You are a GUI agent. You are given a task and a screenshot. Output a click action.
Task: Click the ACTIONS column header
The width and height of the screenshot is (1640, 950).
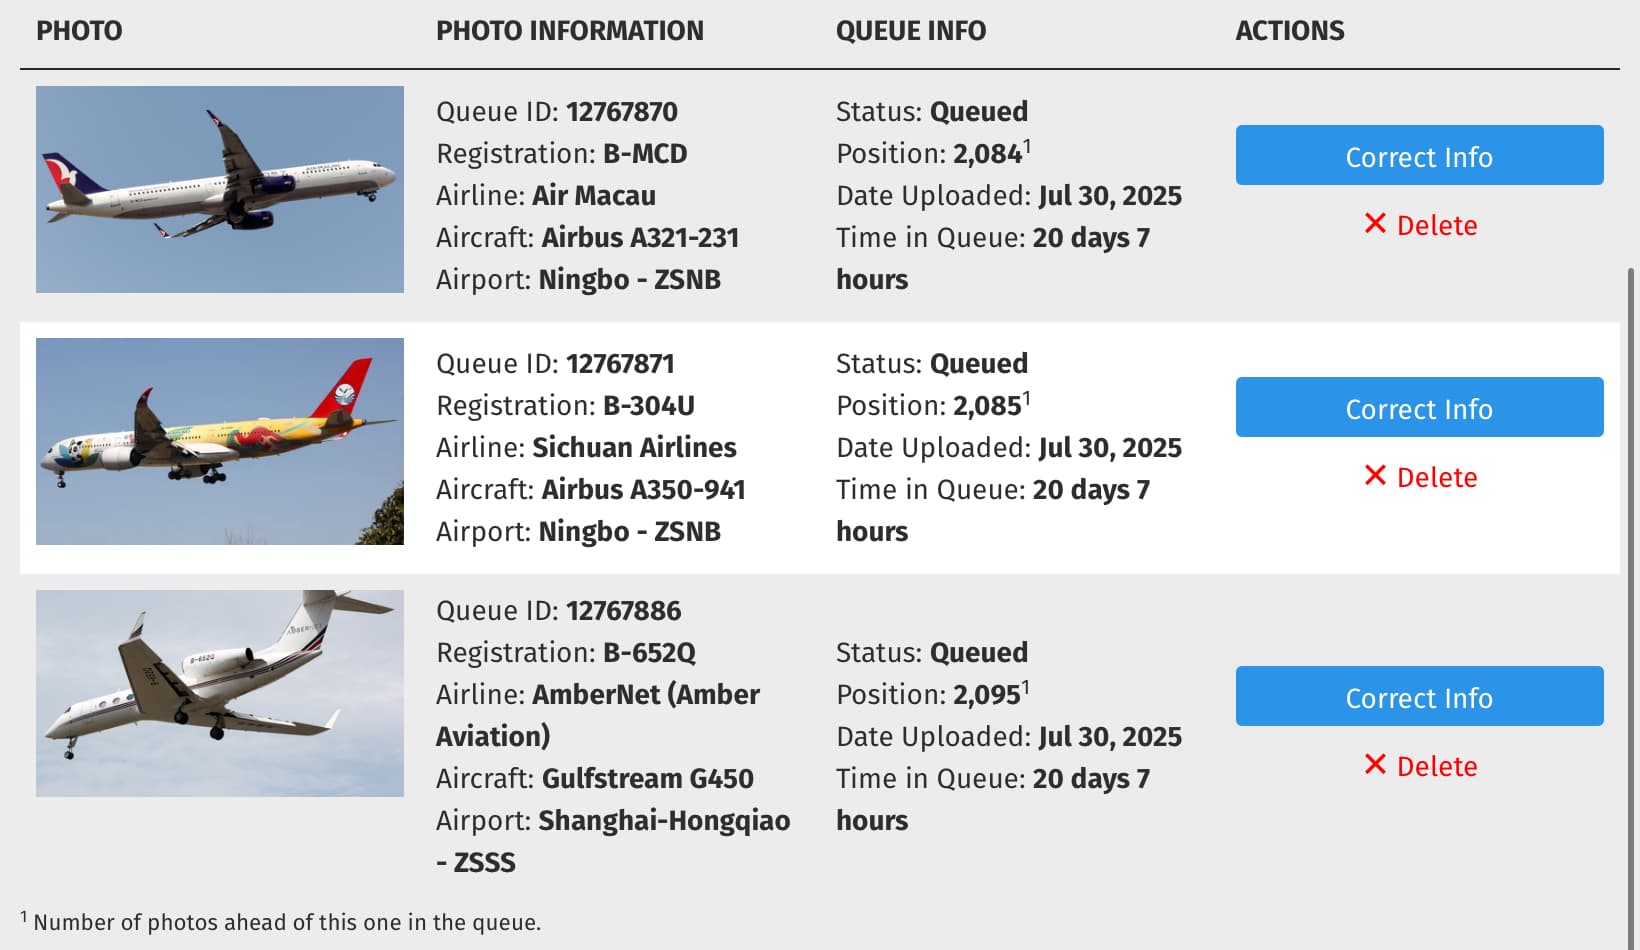click(x=1290, y=31)
